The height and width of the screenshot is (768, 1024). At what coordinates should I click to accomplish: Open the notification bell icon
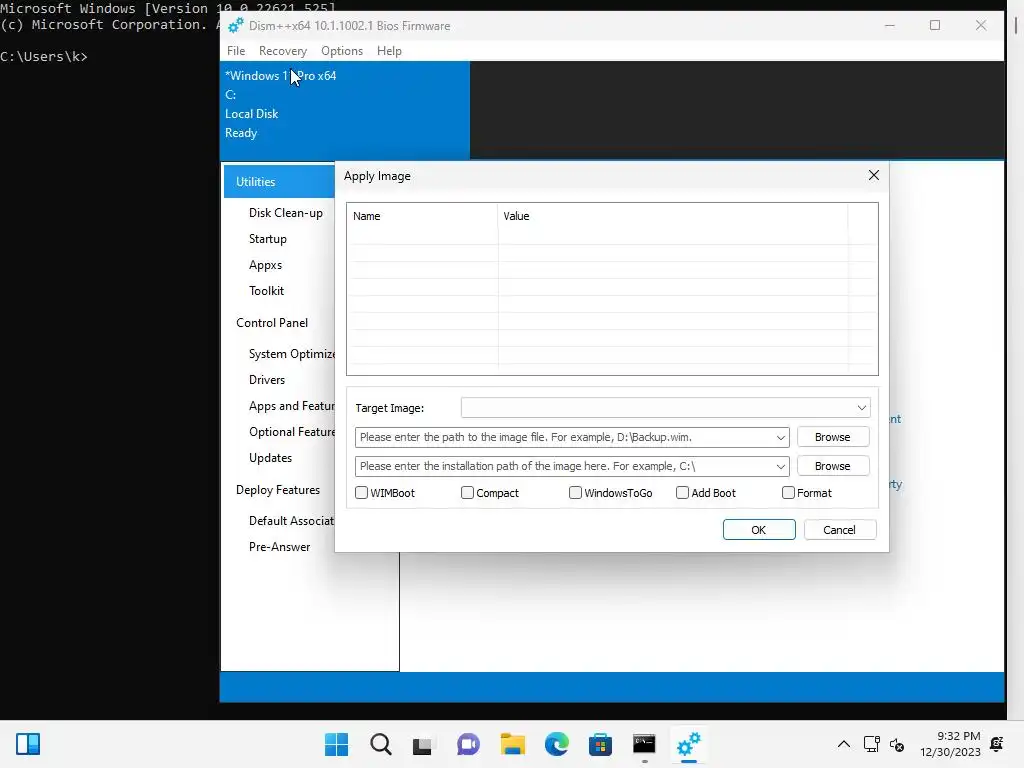pos(997,744)
